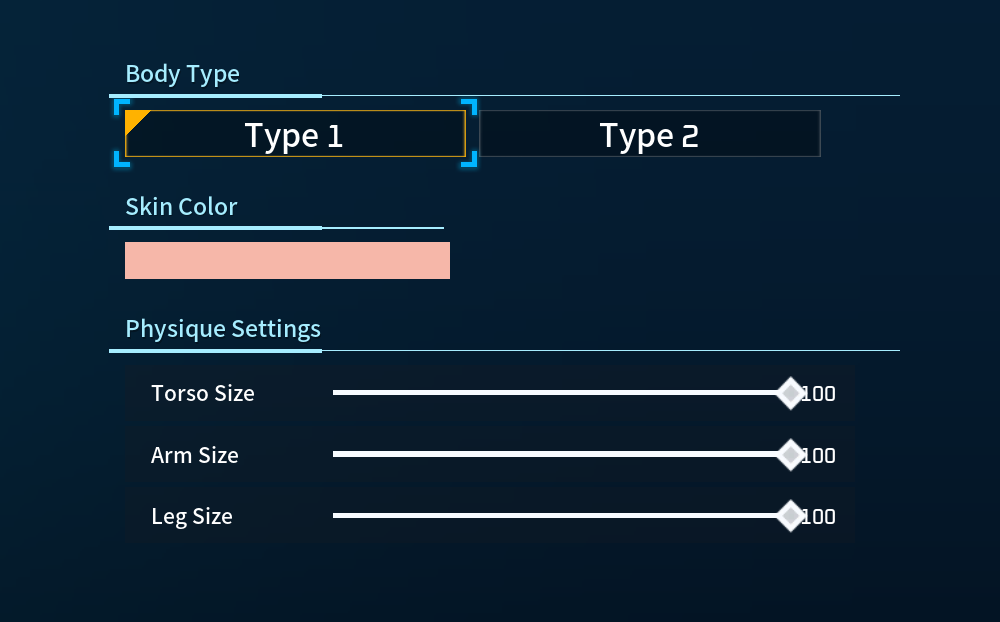Viewport: 1000px width, 622px height.
Task: Click the Leg Size diamond slider handle
Action: click(x=790, y=516)
